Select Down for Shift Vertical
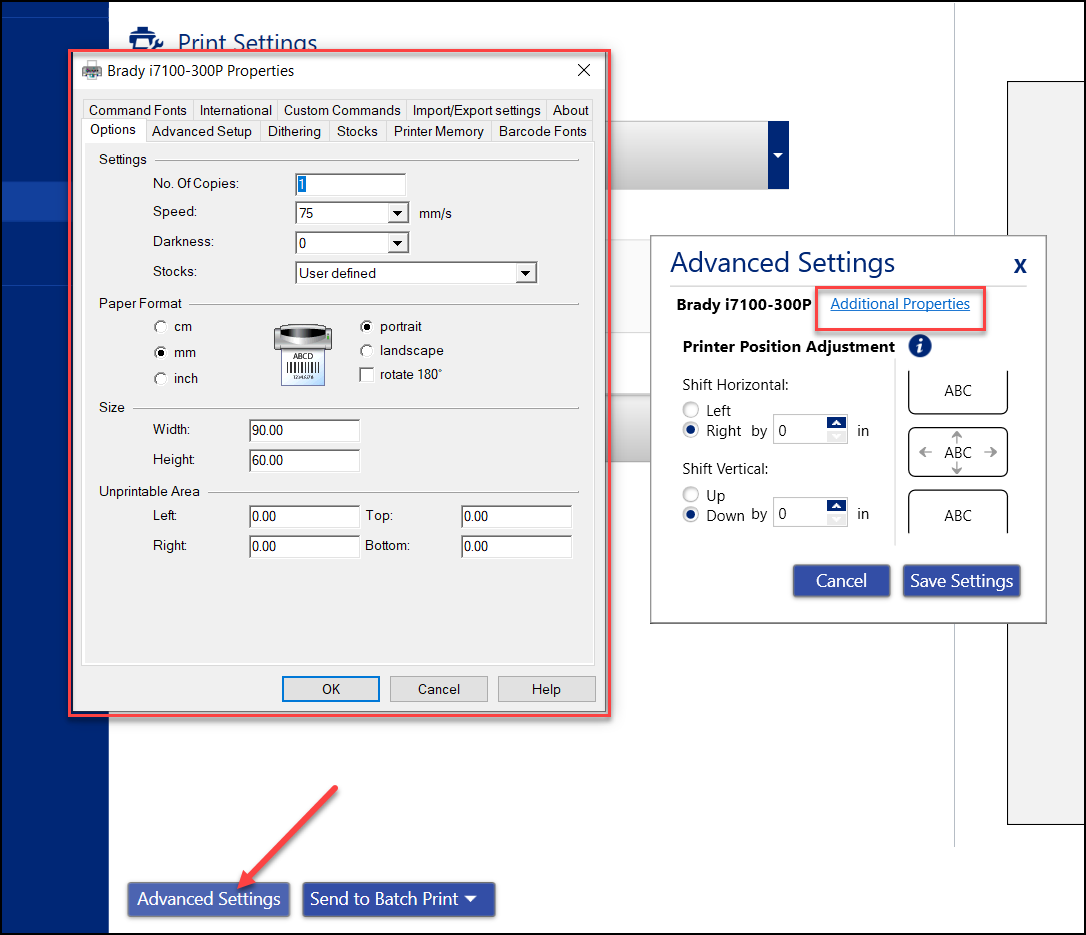This screenshot has height=935, width=1086. point(691,515)
